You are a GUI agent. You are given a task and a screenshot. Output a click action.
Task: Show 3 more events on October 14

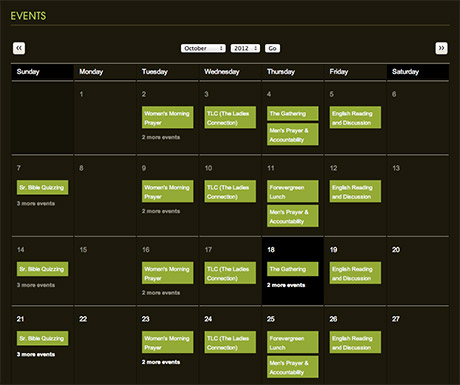36,285
